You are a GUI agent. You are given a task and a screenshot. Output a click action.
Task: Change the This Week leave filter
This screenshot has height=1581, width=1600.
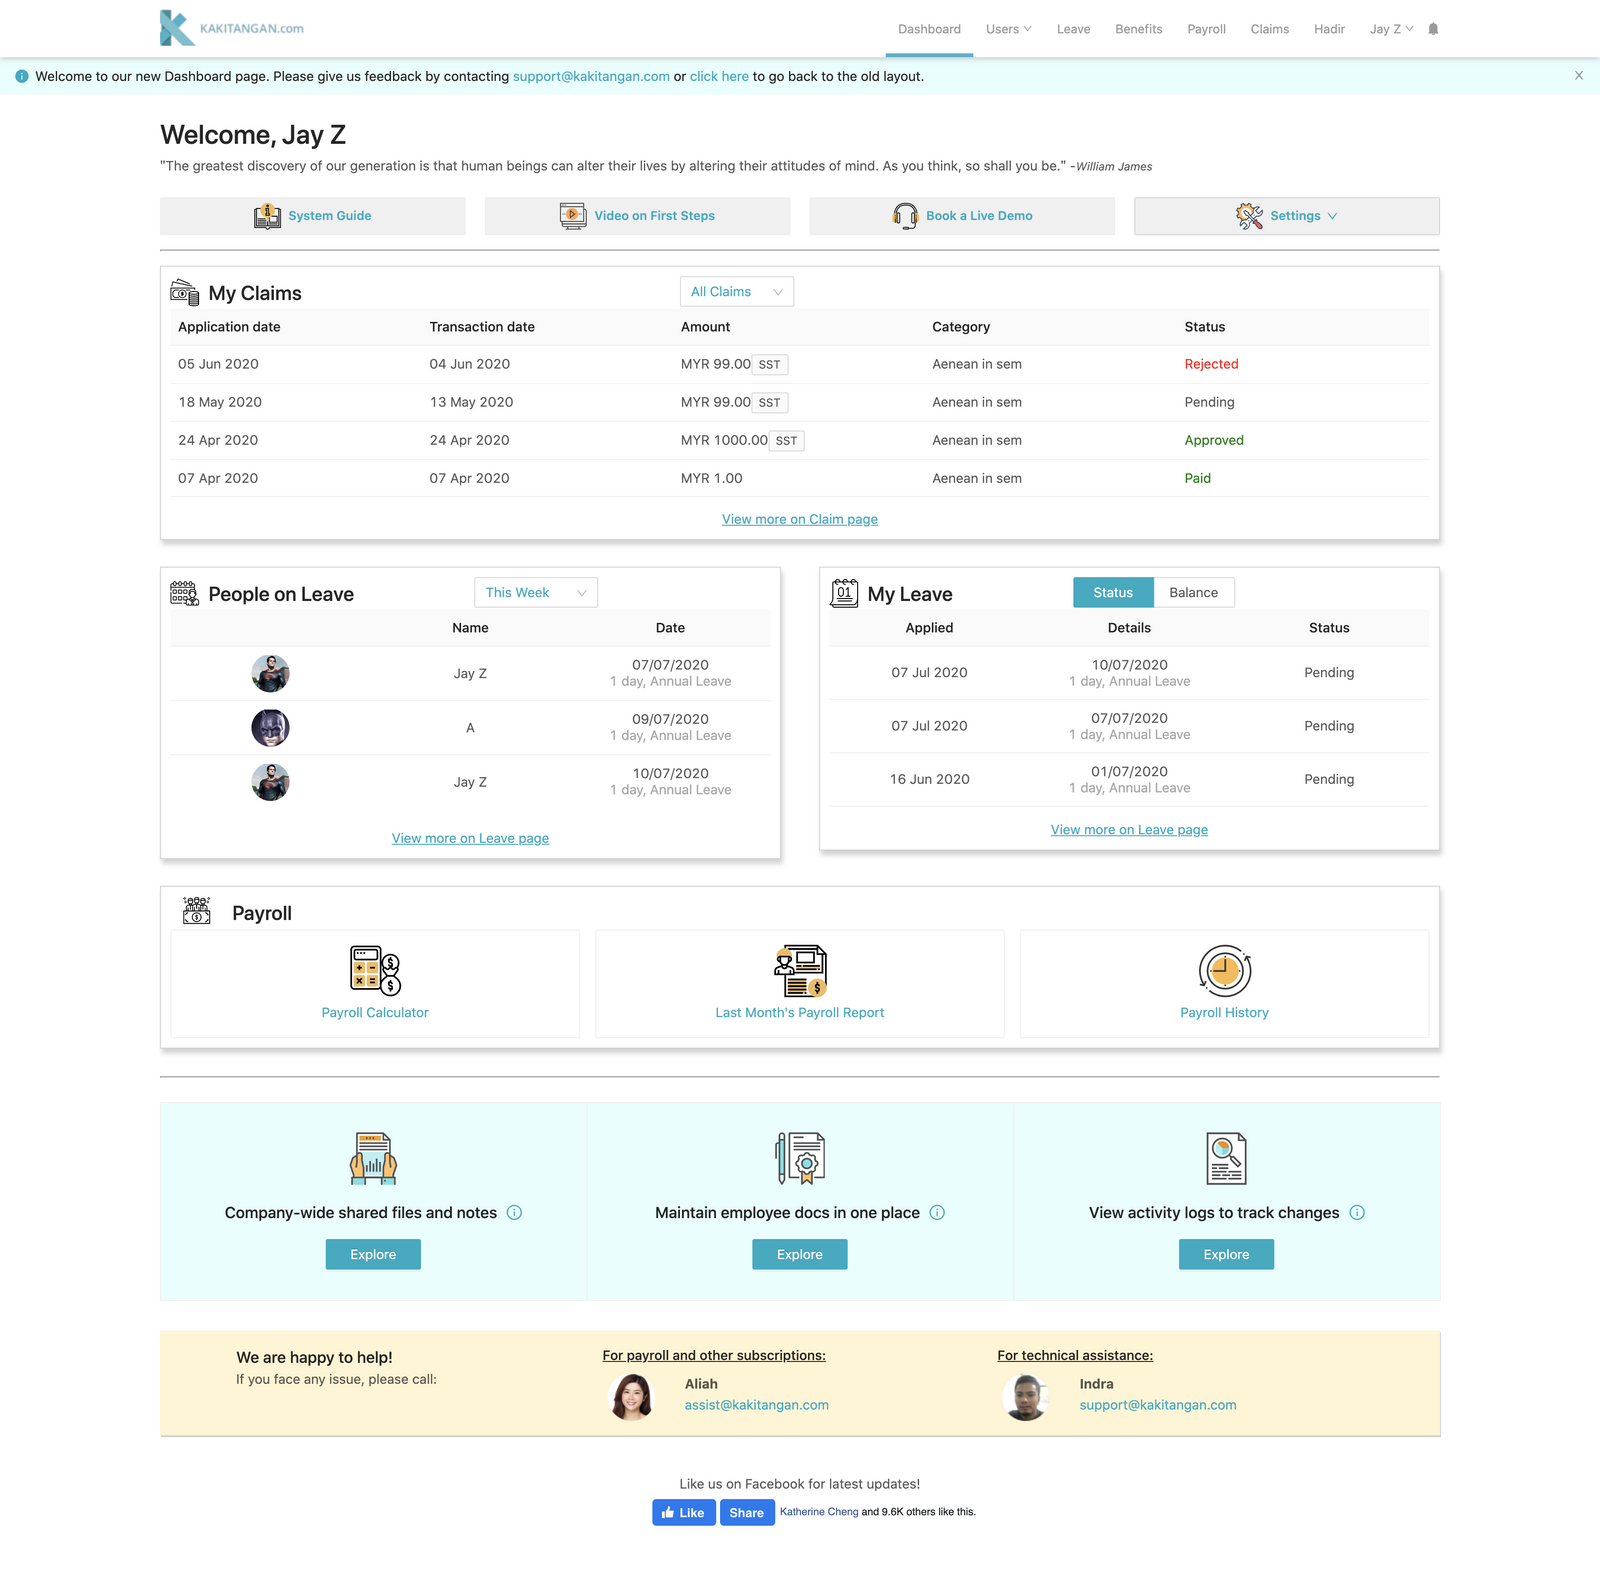535,592
